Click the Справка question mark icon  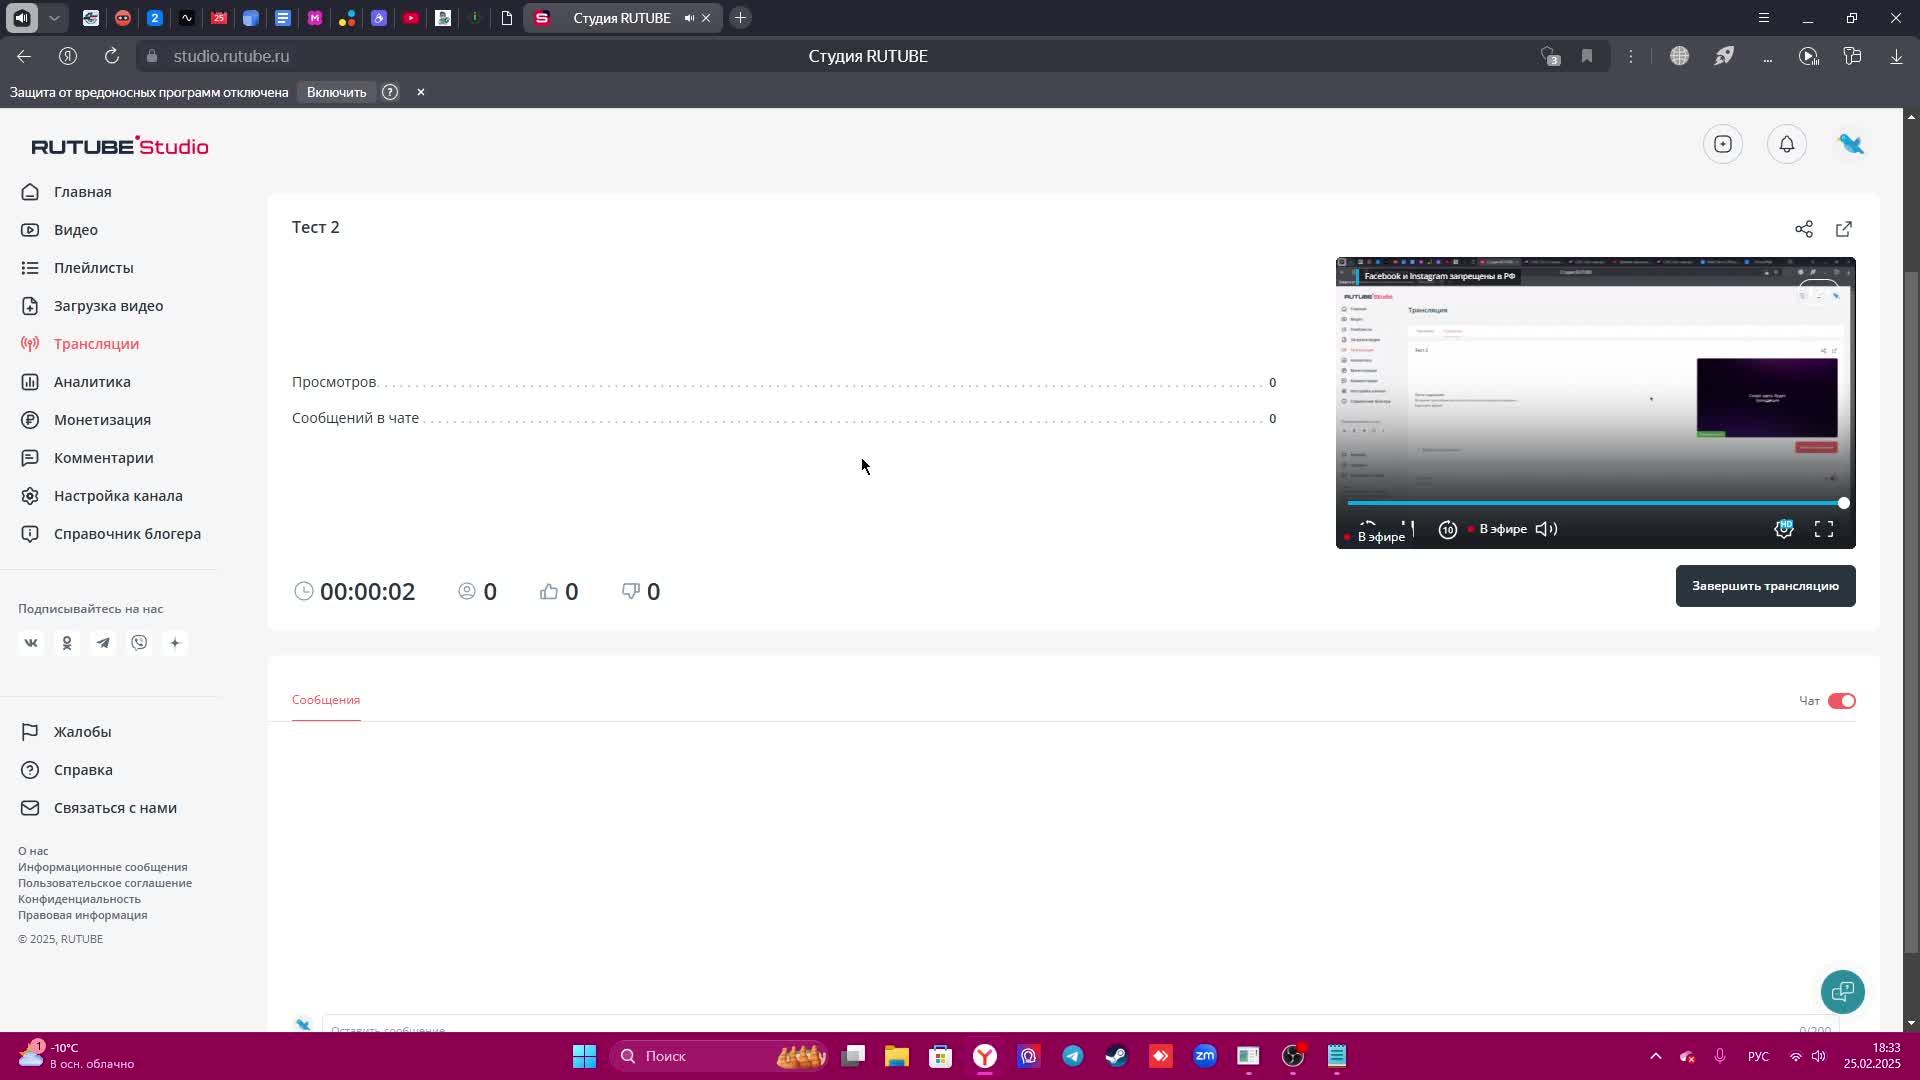coord(30,770)
